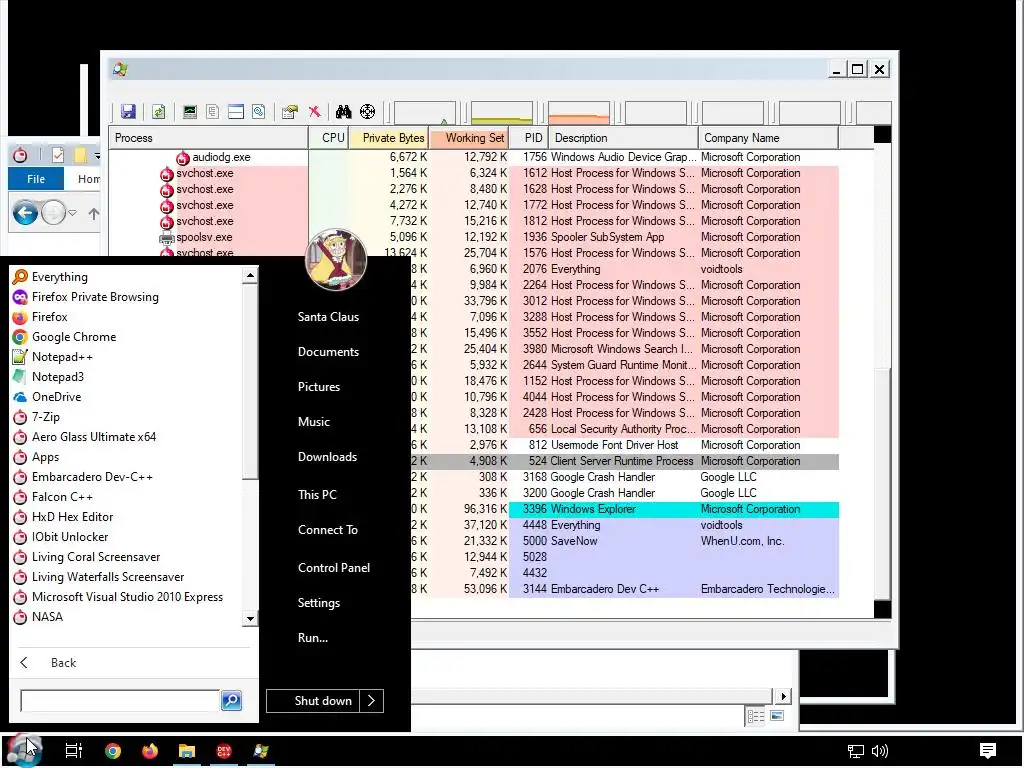1024x768 pixels.
Task: Open Pictures from the start menu
Action: pos(319,387)
